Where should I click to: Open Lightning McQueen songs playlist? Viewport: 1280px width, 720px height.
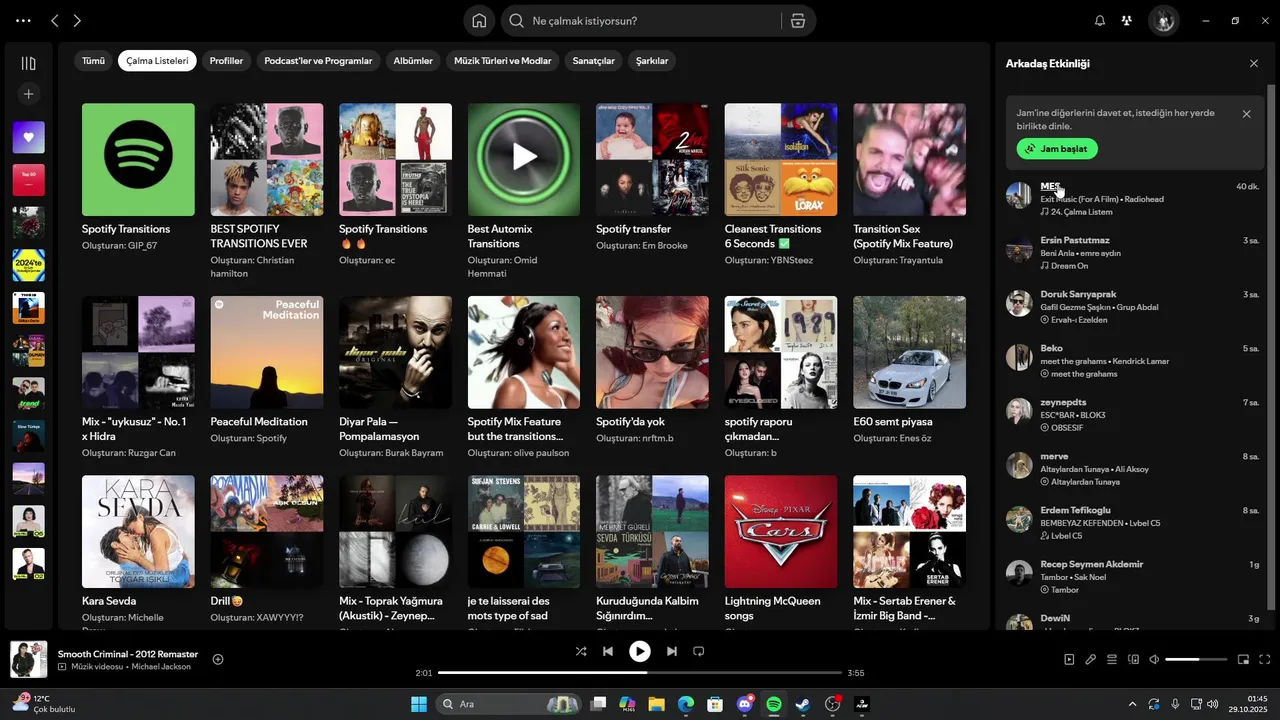(781, 532)
